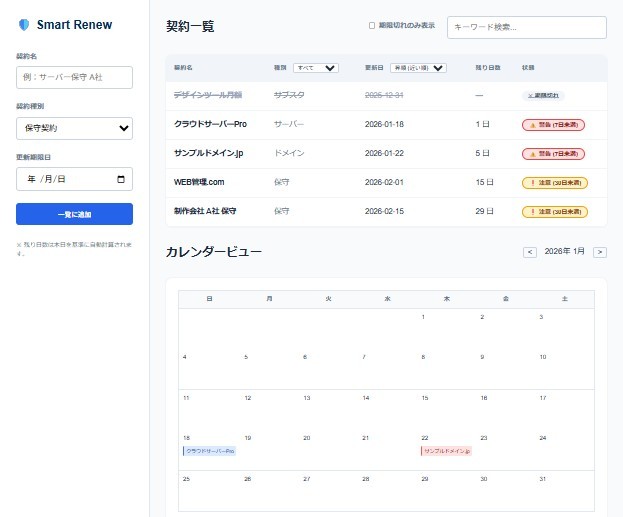Go to previous month in calendar view

tap(529, 252)
